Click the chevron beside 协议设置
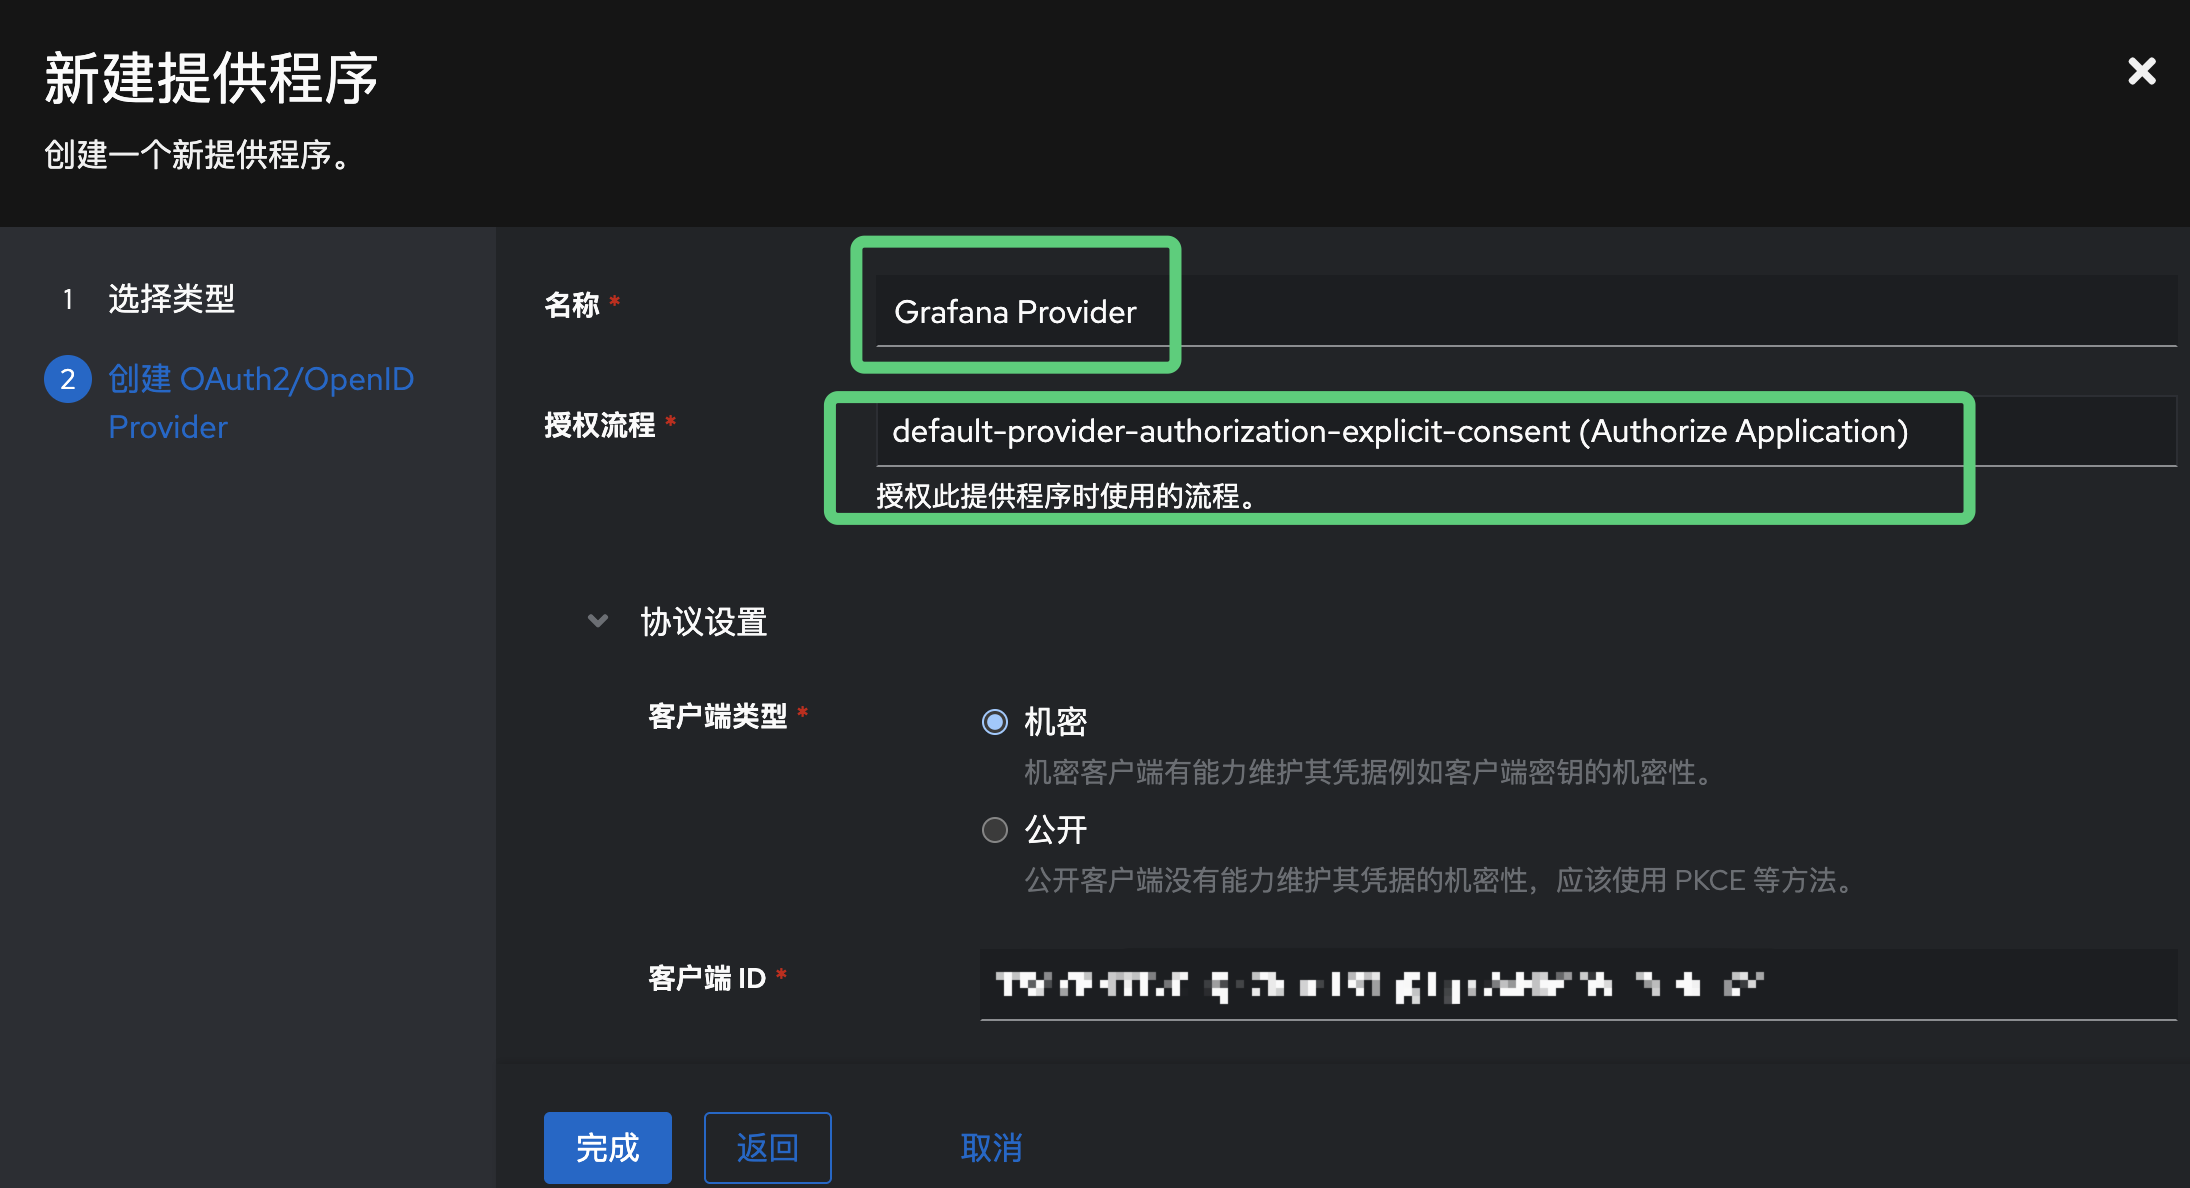Screen dimensions: 2190x1188 click(x=598, y=621)
